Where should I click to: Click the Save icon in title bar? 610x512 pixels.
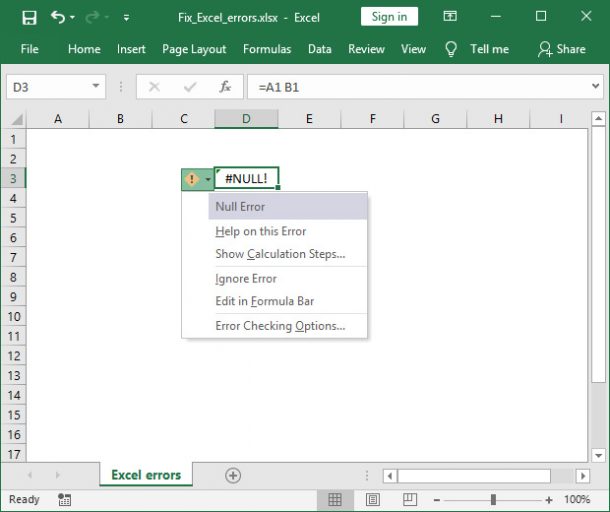[x=29, y=17]
